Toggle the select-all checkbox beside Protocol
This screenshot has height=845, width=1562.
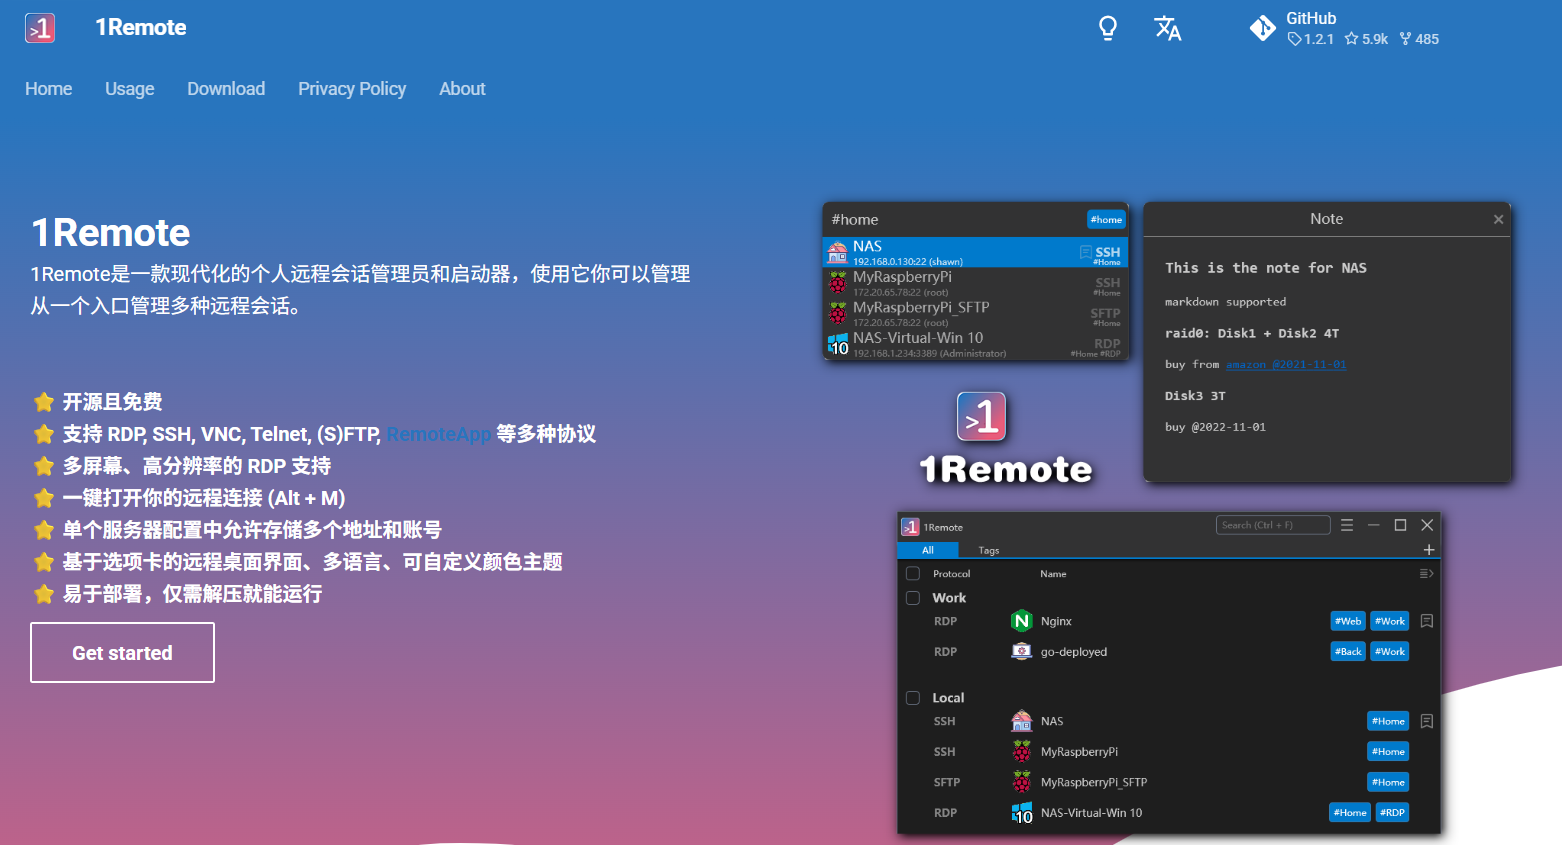click(913, 574)
